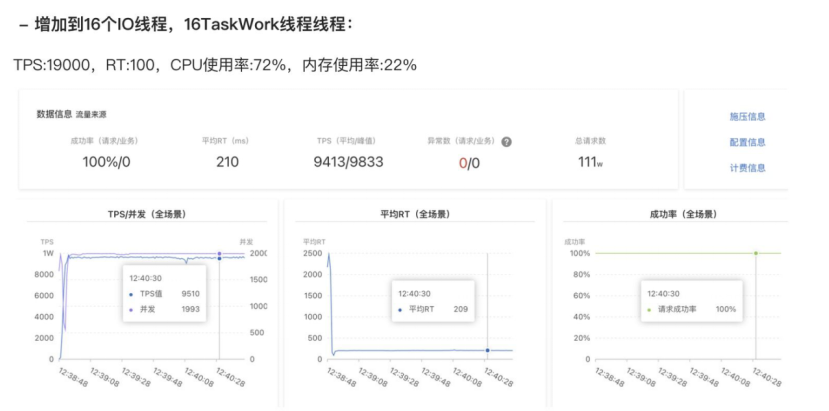Click the TPS（平均/峰值）label

point(346,141)
